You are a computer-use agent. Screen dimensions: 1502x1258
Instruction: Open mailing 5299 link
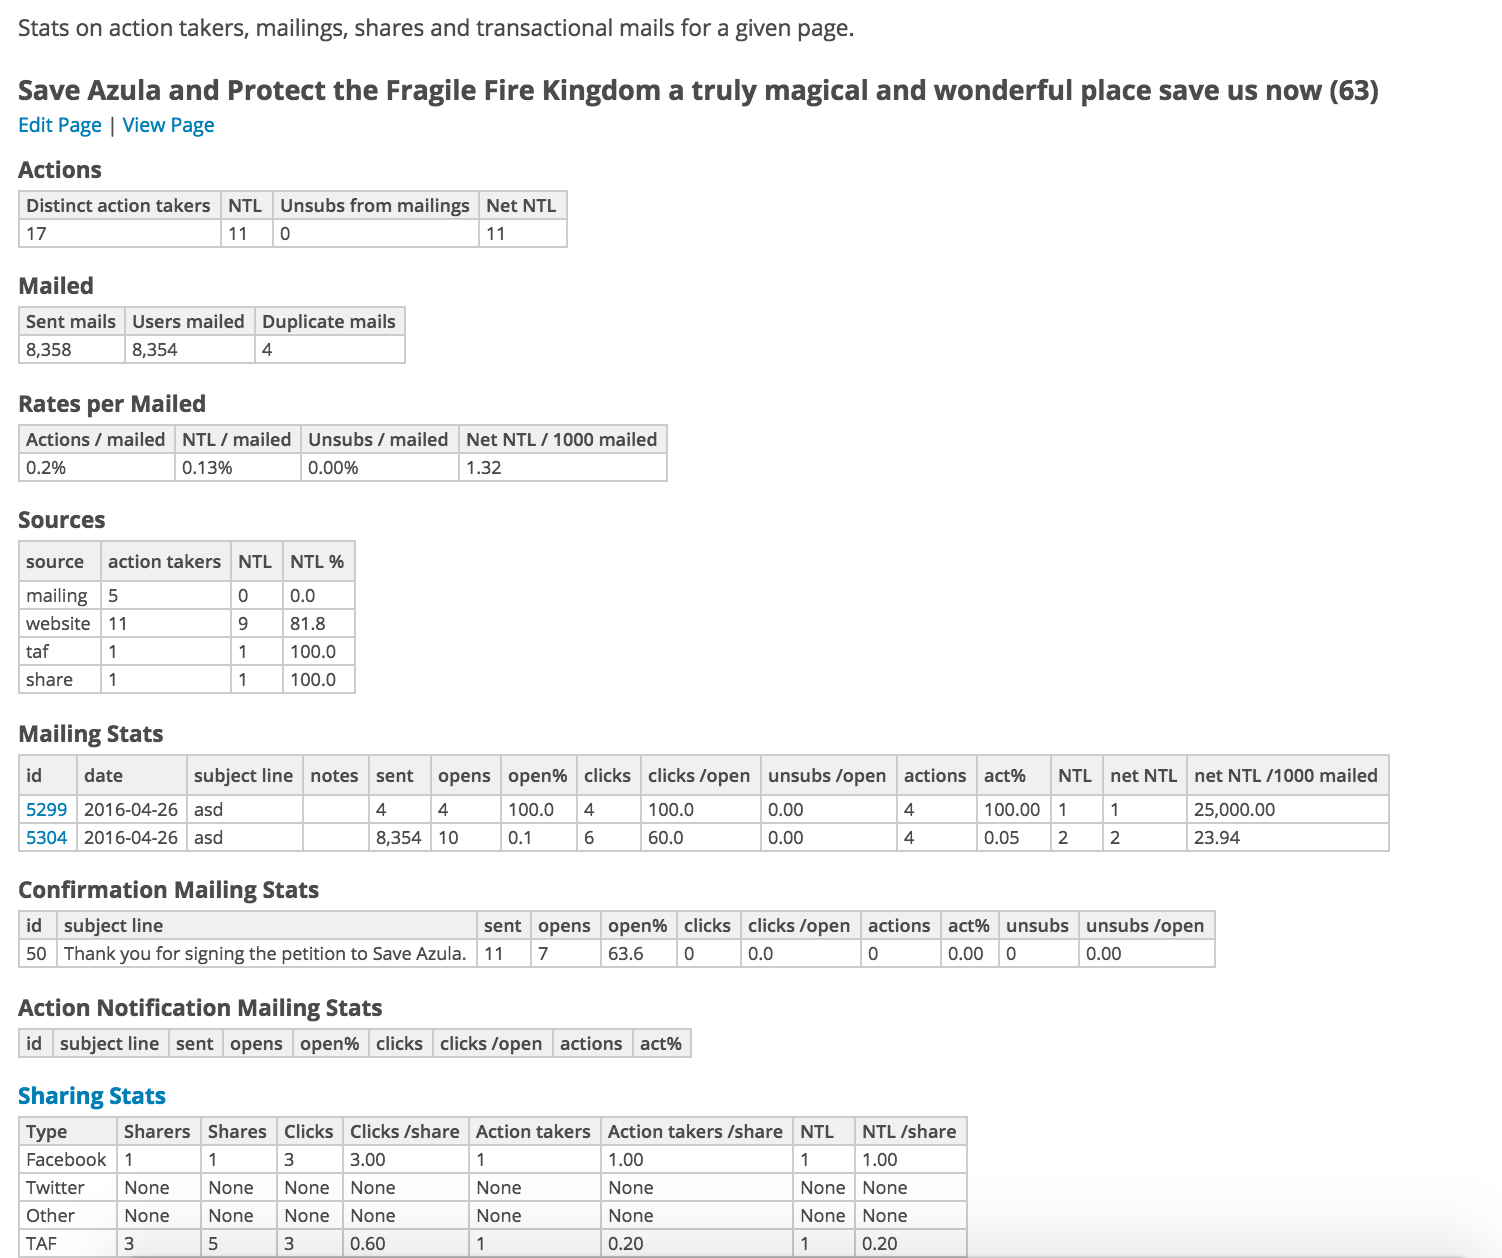point(46,809)
